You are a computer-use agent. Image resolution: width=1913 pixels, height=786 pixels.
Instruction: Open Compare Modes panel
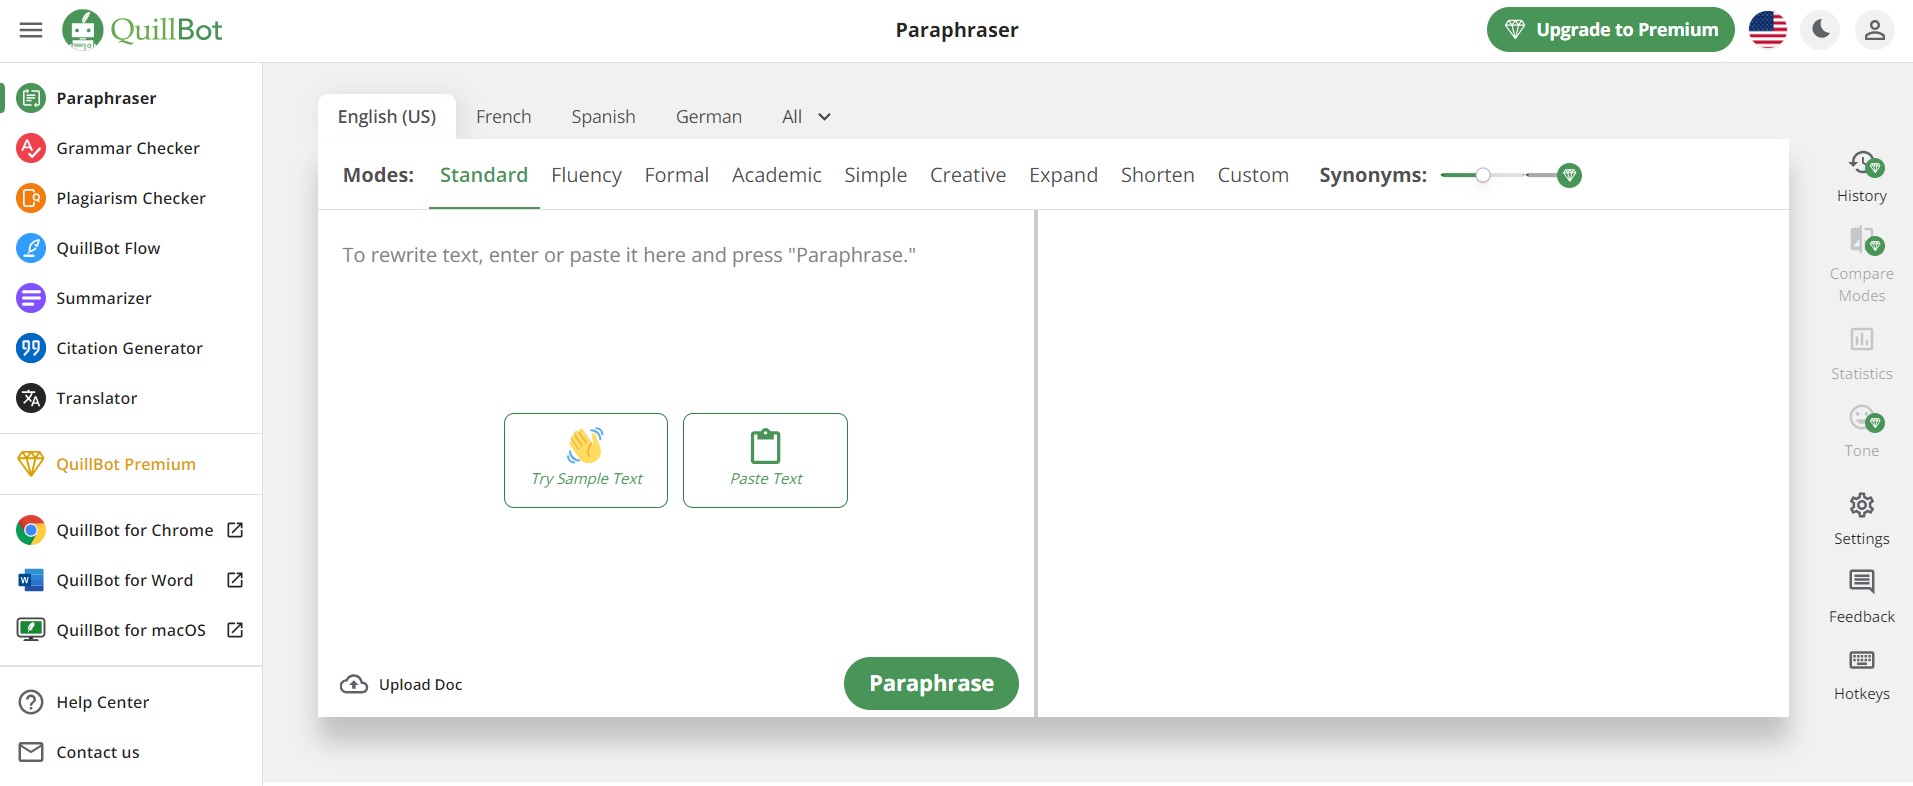1862,266
